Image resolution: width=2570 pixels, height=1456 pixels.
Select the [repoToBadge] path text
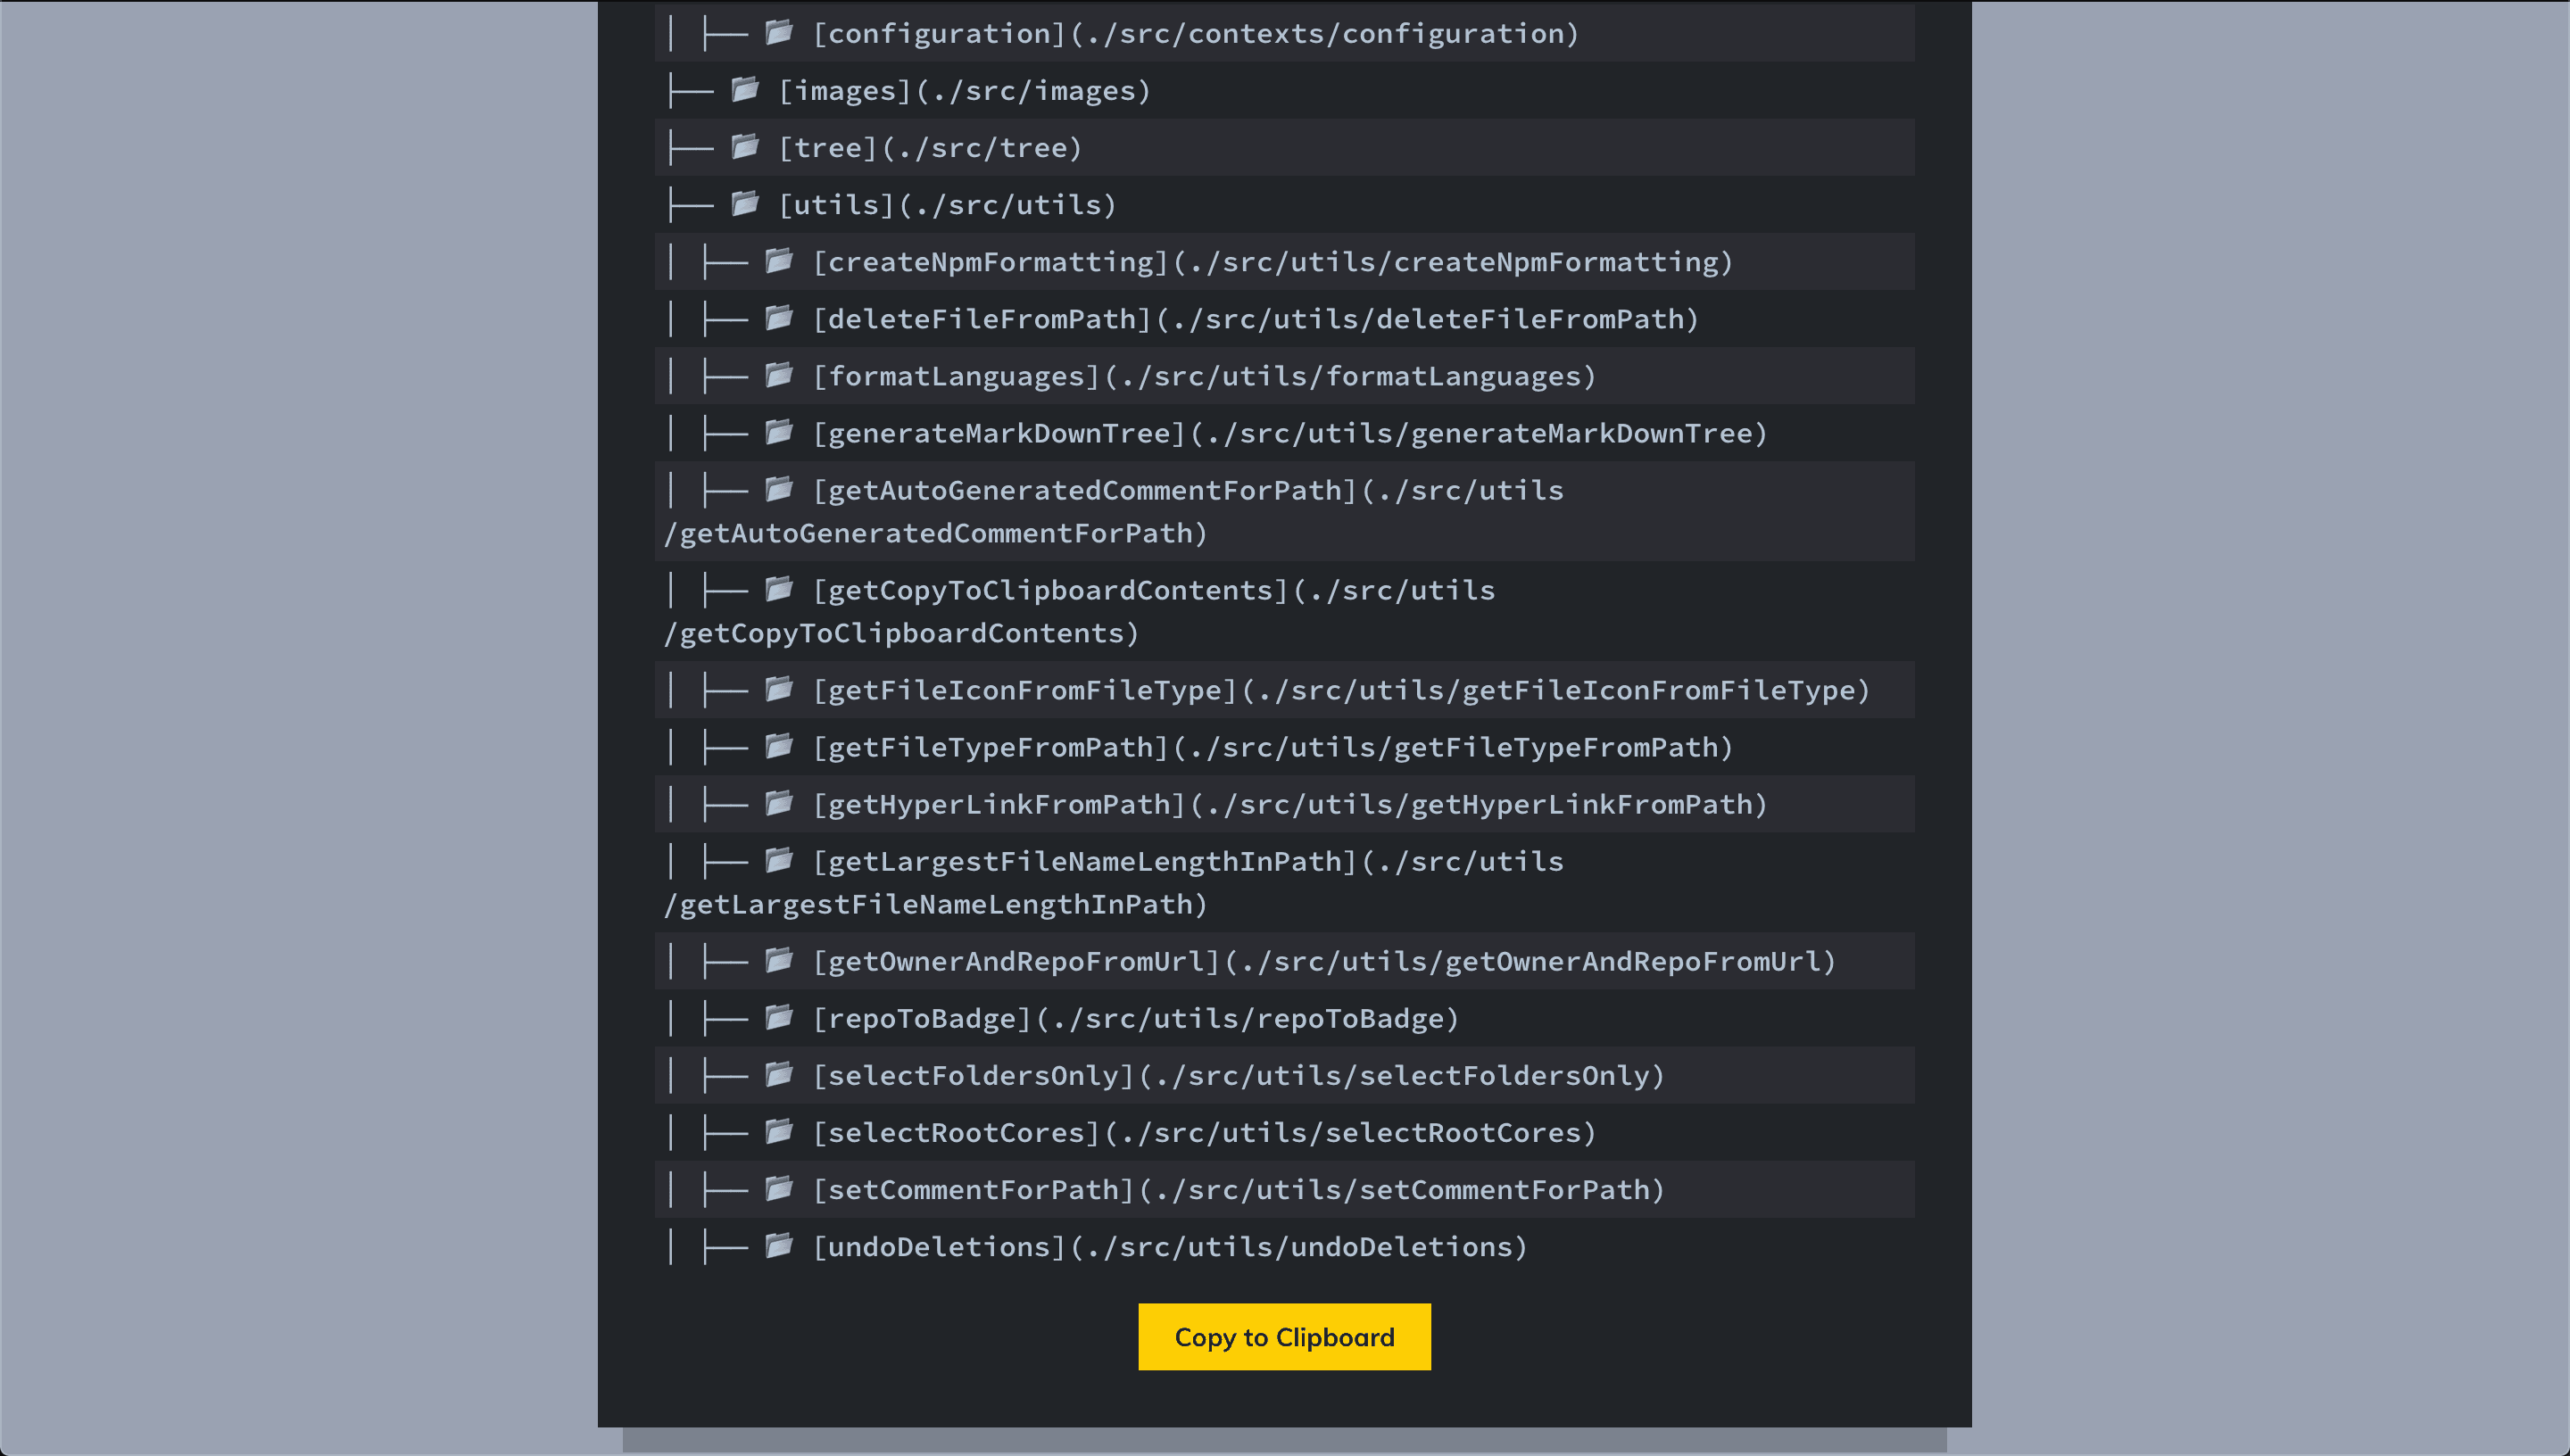[x=1136, y=1018]
